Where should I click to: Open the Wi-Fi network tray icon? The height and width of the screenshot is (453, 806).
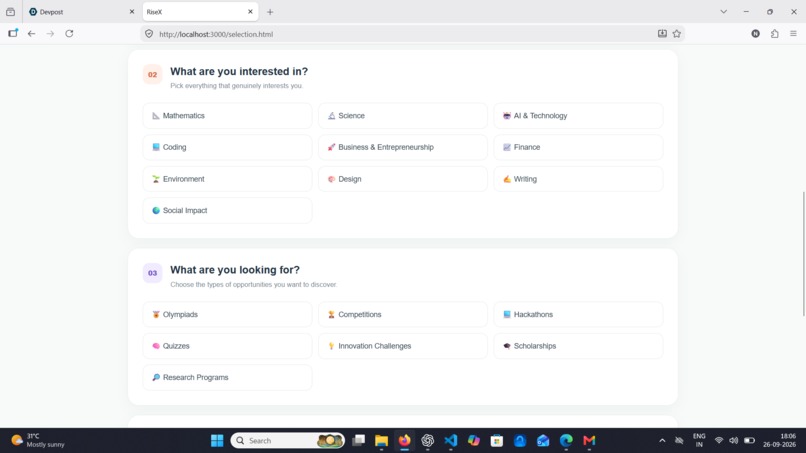tap(719, 441)
